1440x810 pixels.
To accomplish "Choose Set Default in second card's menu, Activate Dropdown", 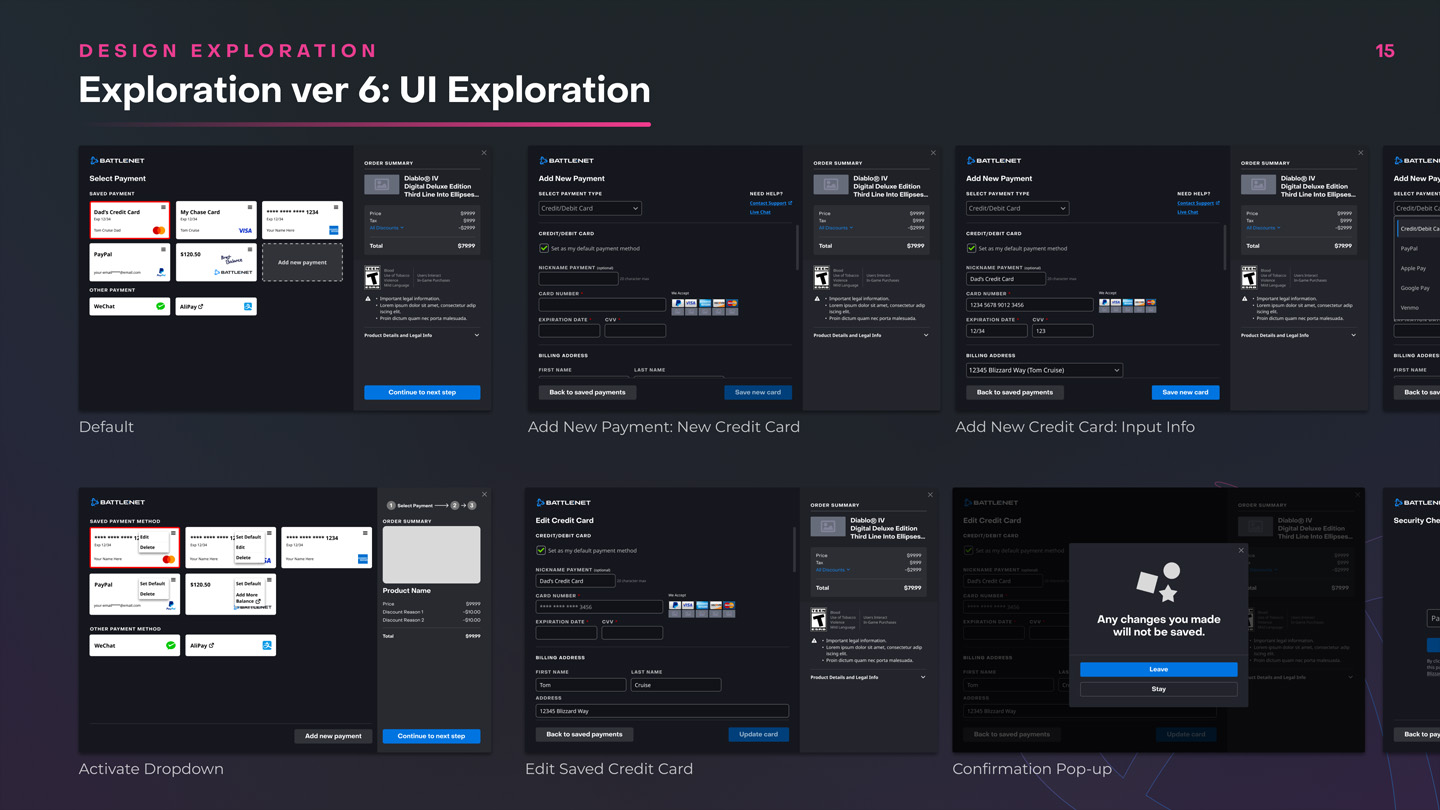I will click(248, 537).
